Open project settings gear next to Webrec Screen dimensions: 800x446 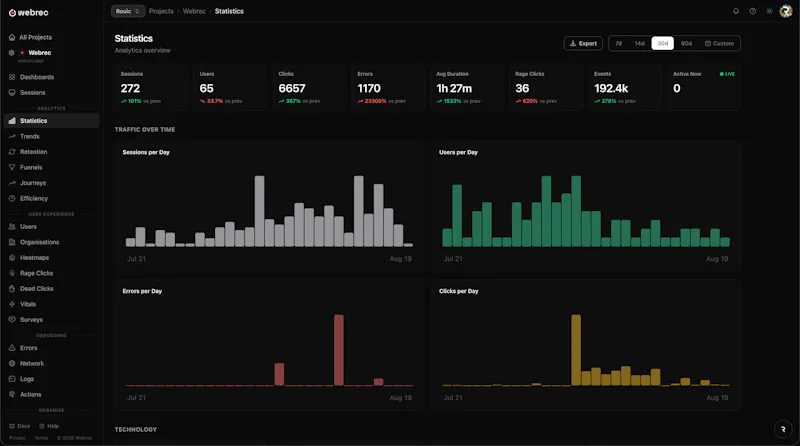coord(12,53)
